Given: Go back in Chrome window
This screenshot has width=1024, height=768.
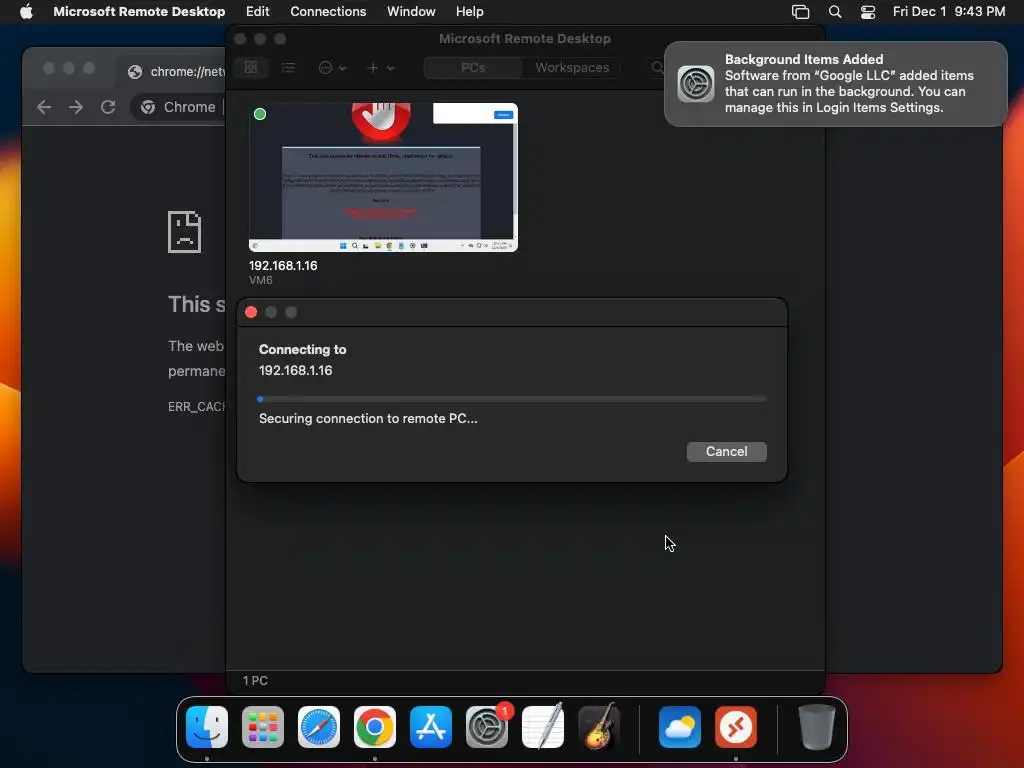Looking at the screenshot, I should pos(44,107).
